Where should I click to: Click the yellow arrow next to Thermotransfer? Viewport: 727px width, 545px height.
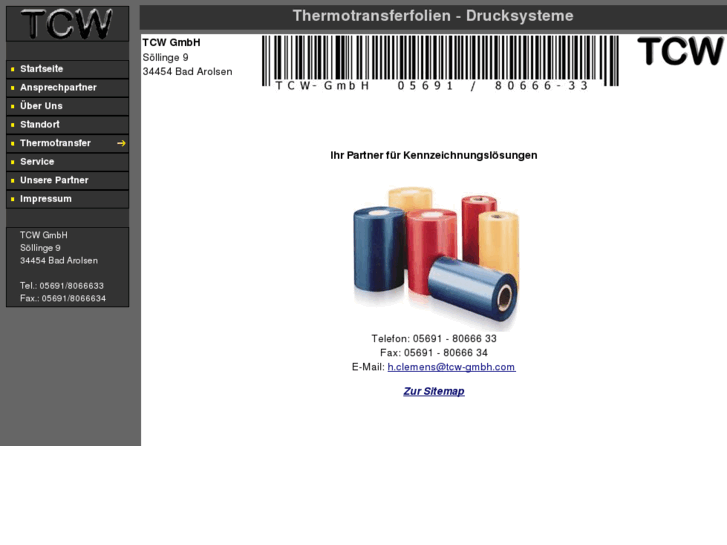point(121,143)
